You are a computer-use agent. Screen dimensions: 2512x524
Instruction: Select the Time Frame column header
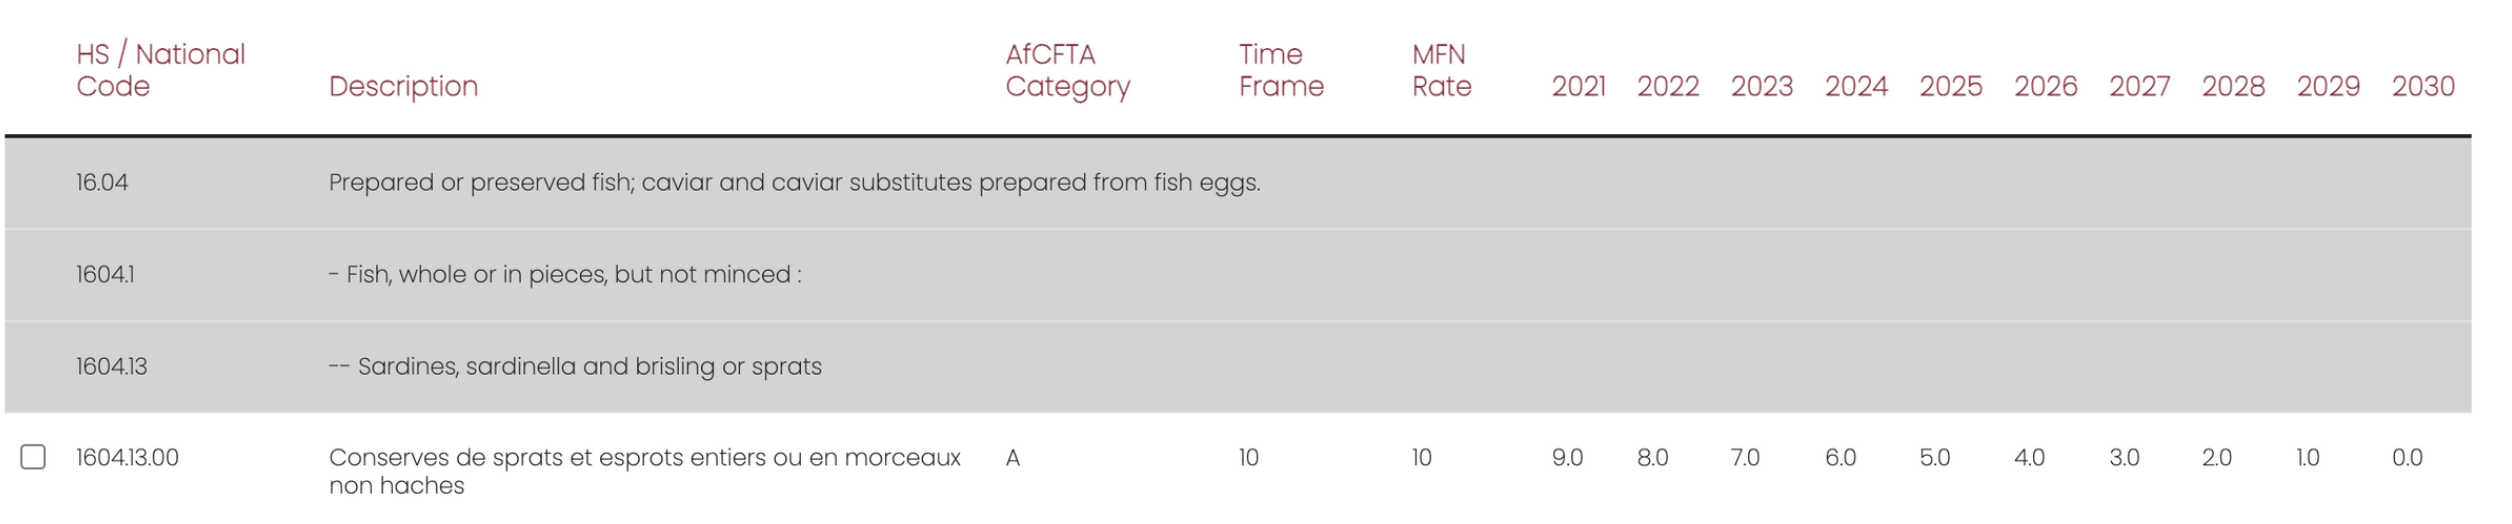[x=1280, y=70]
